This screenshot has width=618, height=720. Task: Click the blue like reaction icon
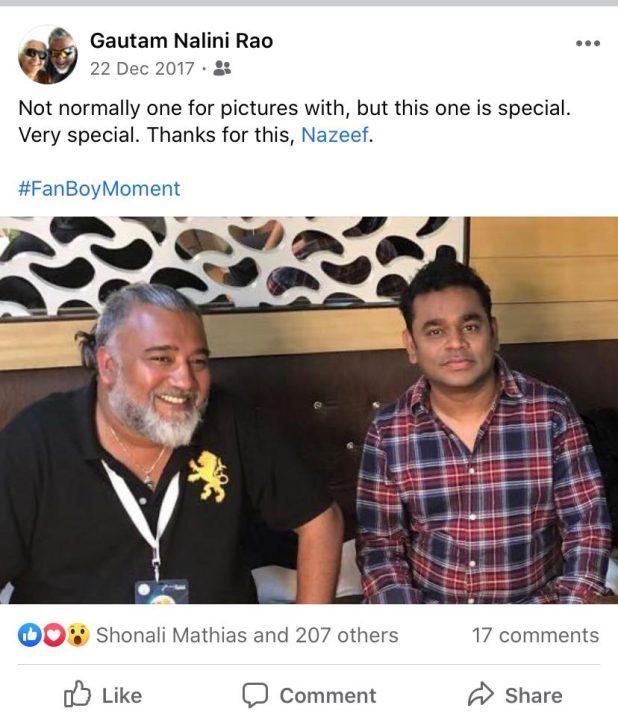tap(29, 635)
